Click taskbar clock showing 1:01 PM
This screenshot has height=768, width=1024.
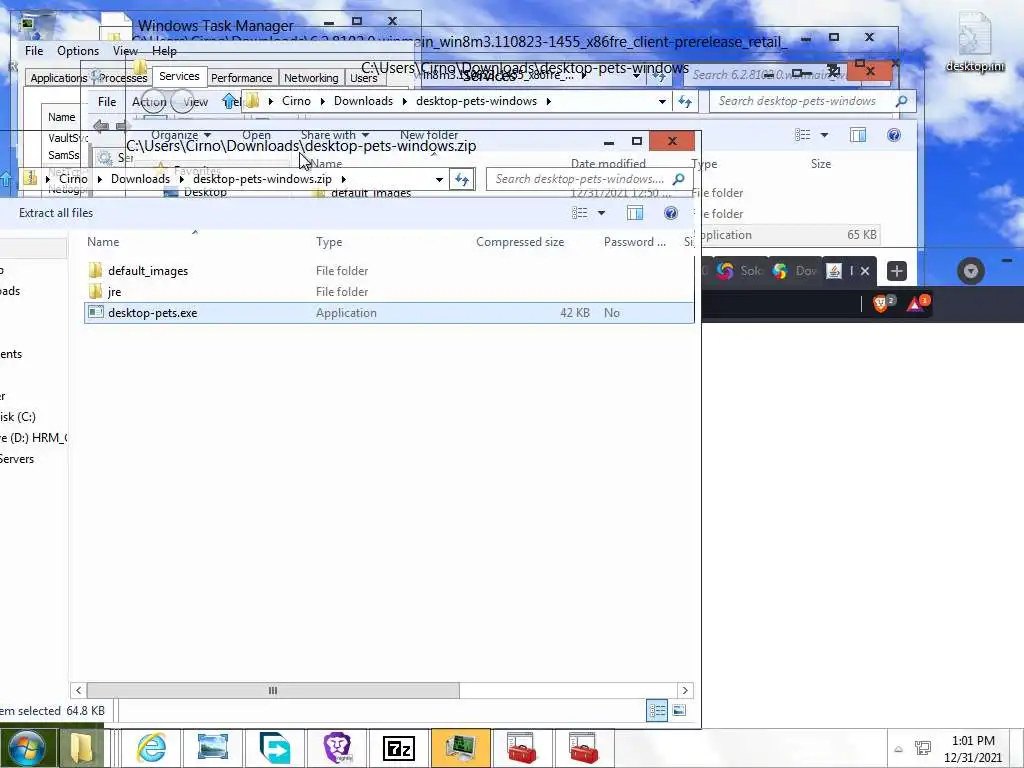(973, 749)
